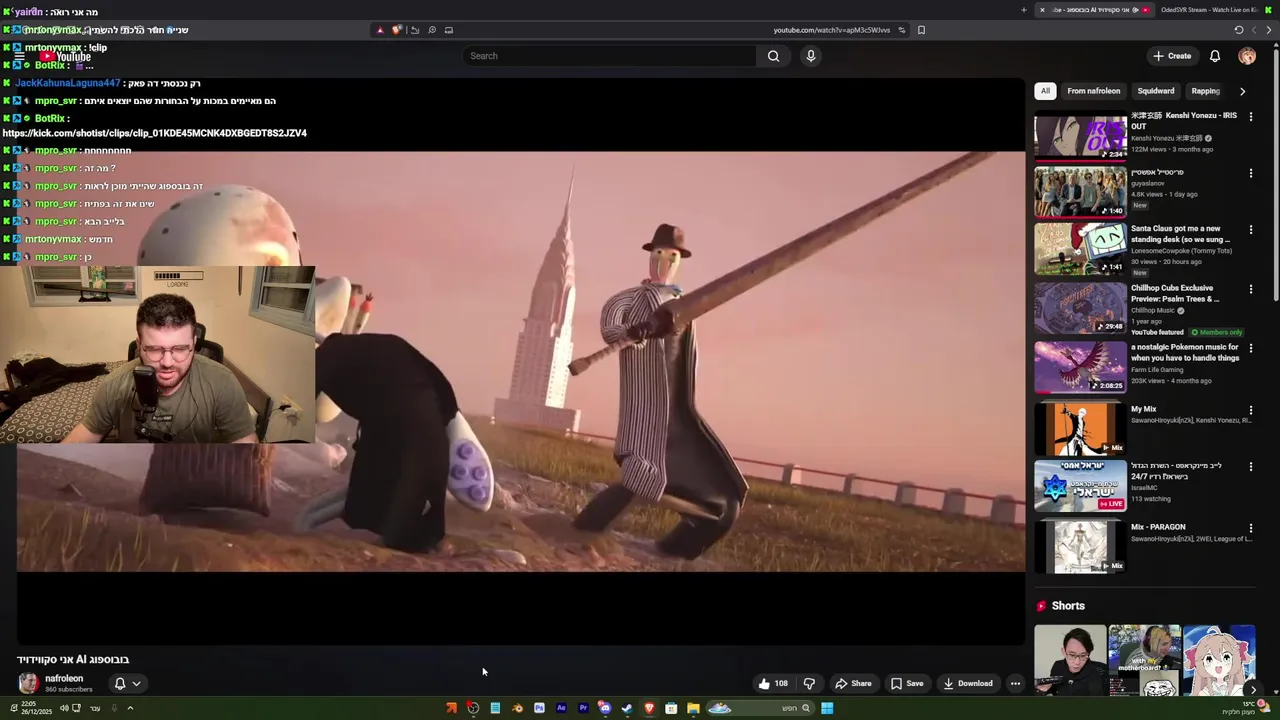Open options for nostalgic Pokemon mix video
This screenshot has width=1280, height=720.
1250,348
